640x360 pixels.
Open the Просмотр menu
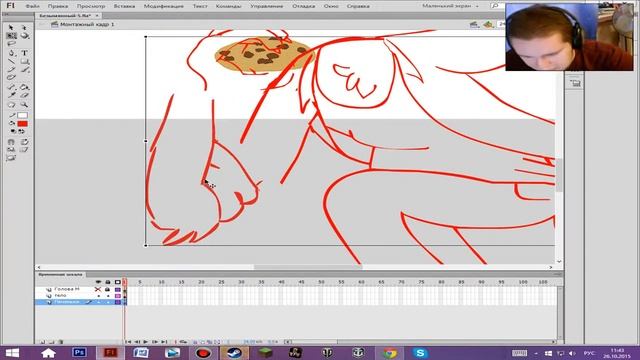coord(91,6)
